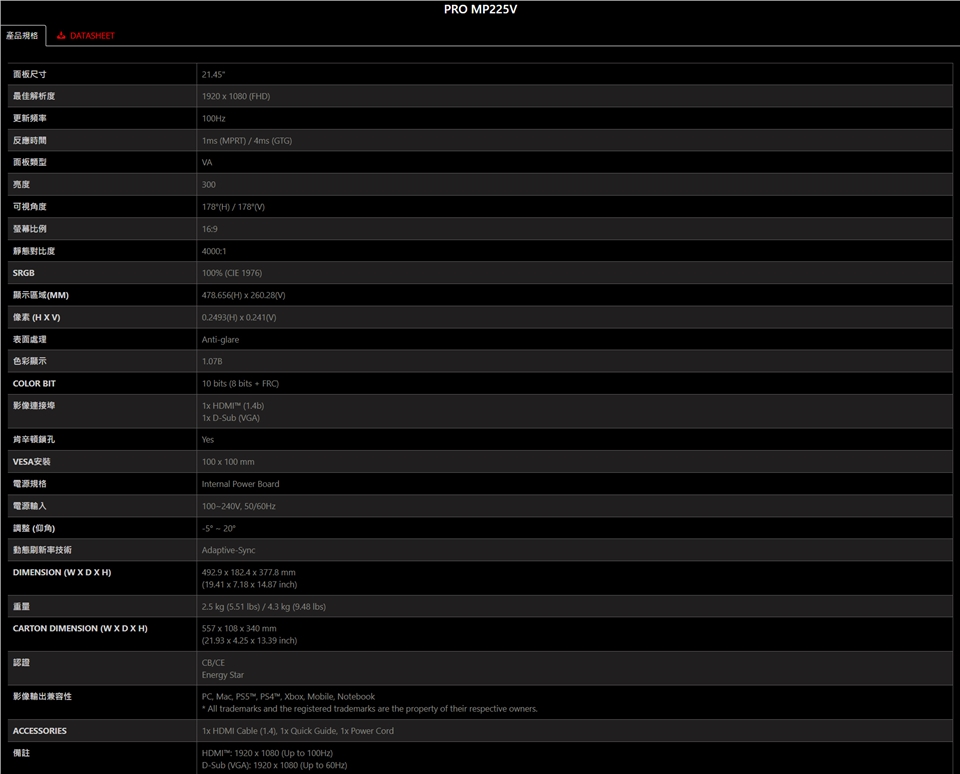
Task: Click the ACCESSORIES row label
Action: 40,731
